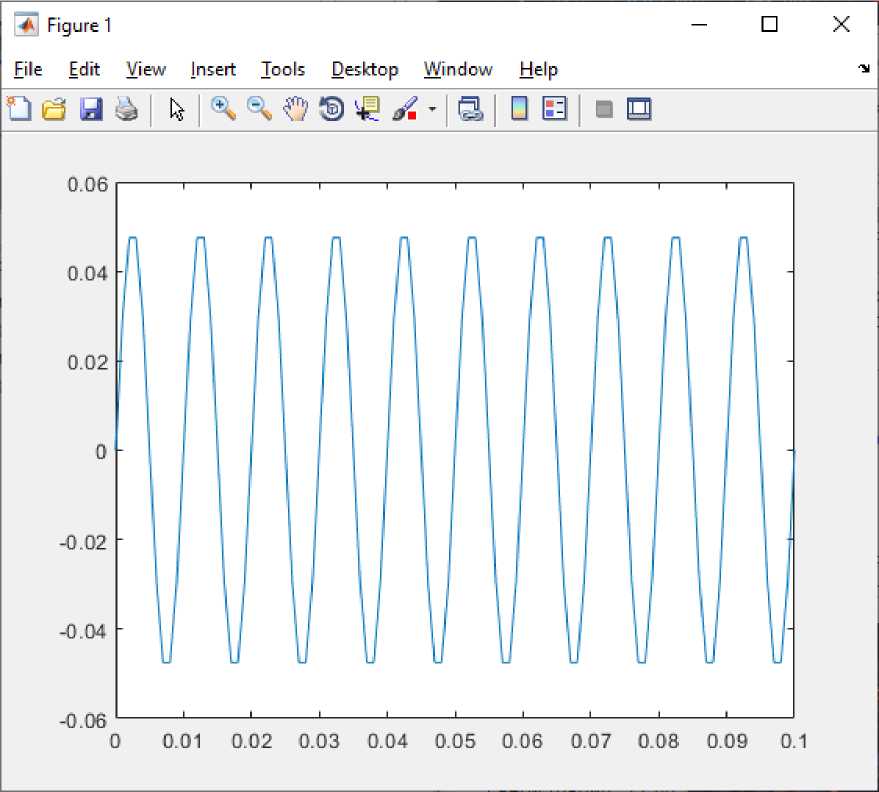Open the File menu
Screen dimensions: 879x792
coord(28,69)
